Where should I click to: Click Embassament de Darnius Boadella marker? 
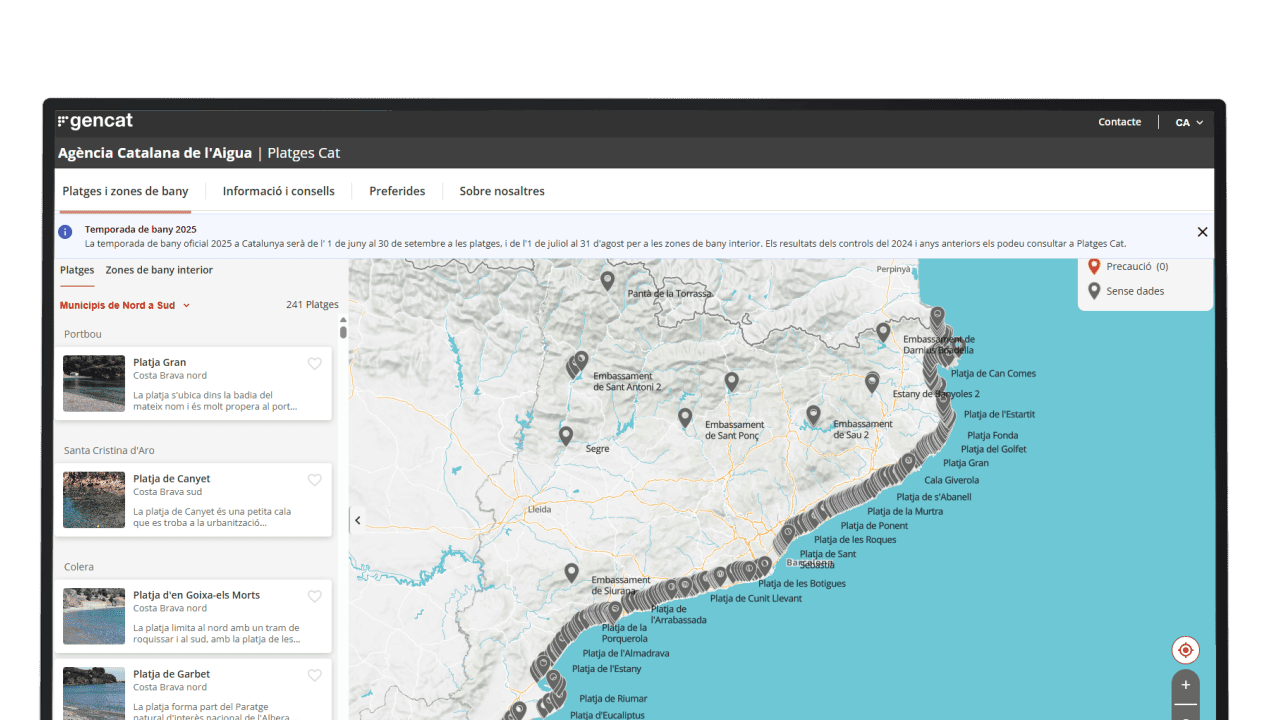[x=883, y=332]
